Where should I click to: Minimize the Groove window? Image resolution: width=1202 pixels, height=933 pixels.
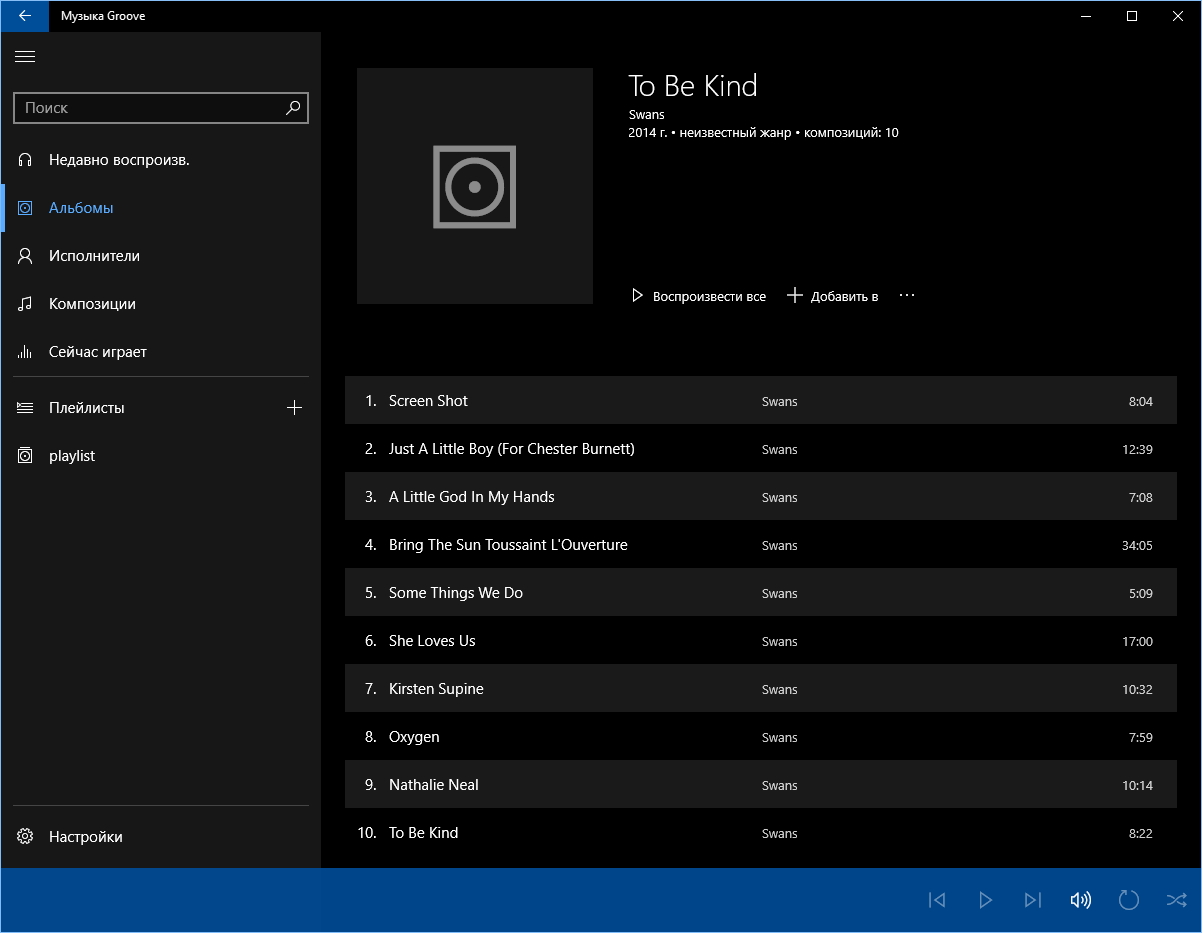(x=1086, y=16)
